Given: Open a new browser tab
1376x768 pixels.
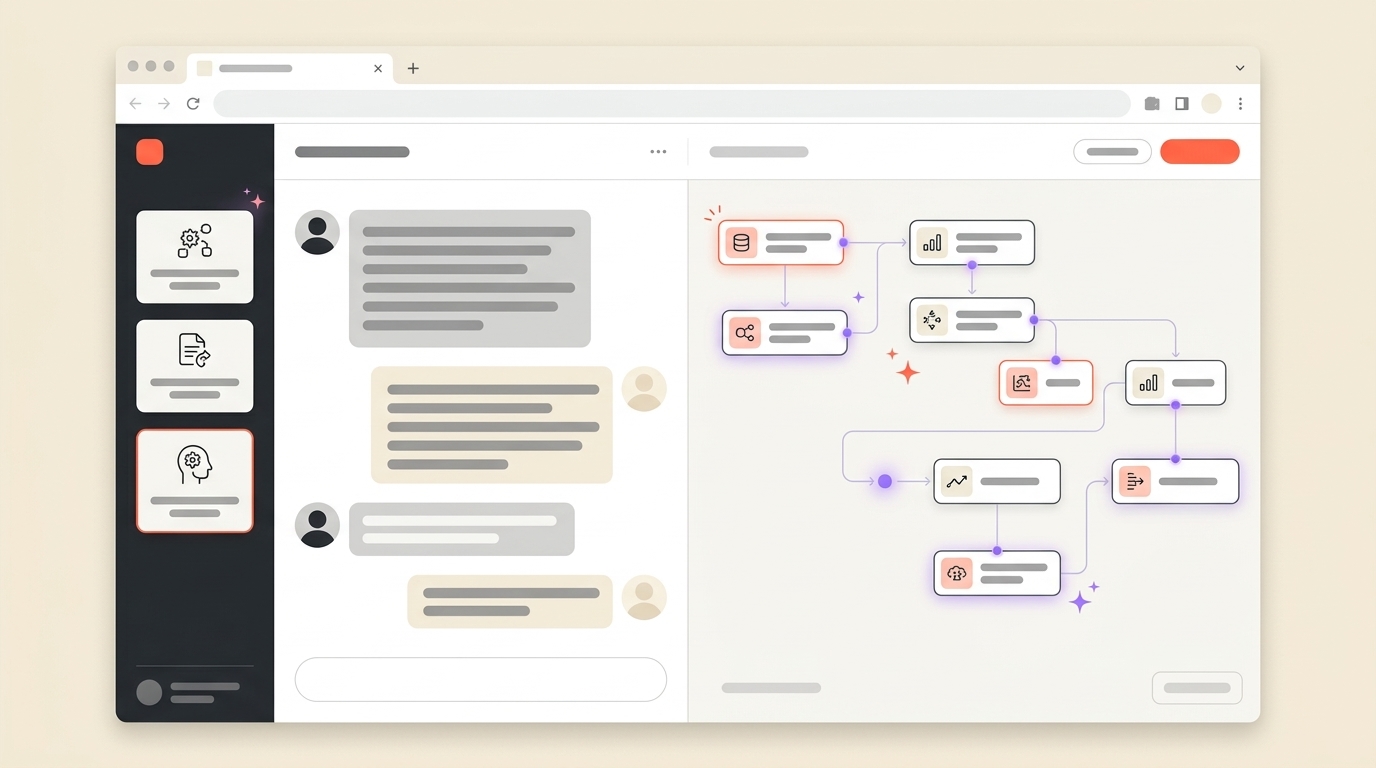Looking at the screenshot, I should pyautogui.click(x=413, y=68).
